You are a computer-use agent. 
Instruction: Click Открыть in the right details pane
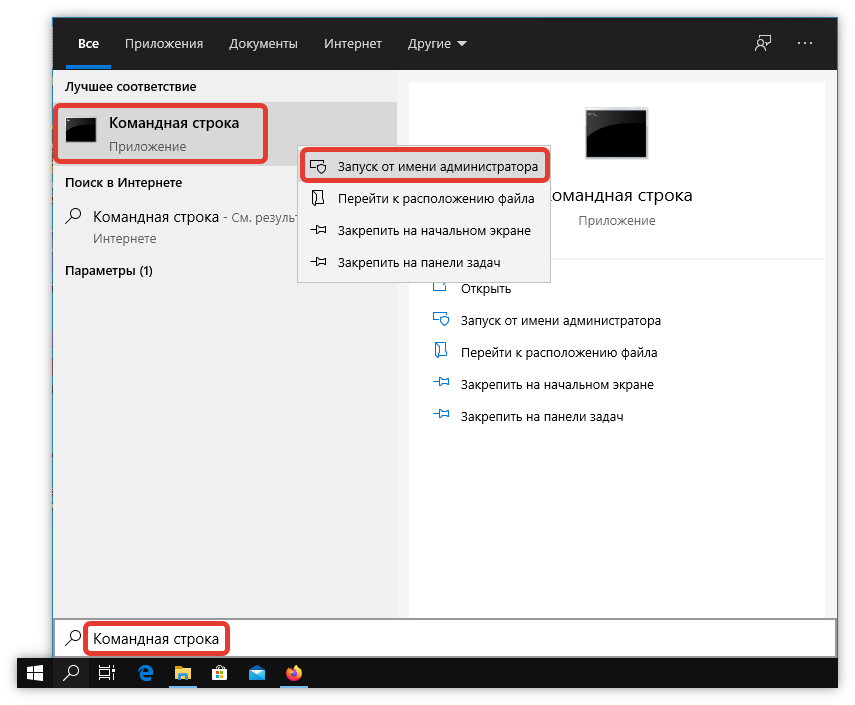486,289
